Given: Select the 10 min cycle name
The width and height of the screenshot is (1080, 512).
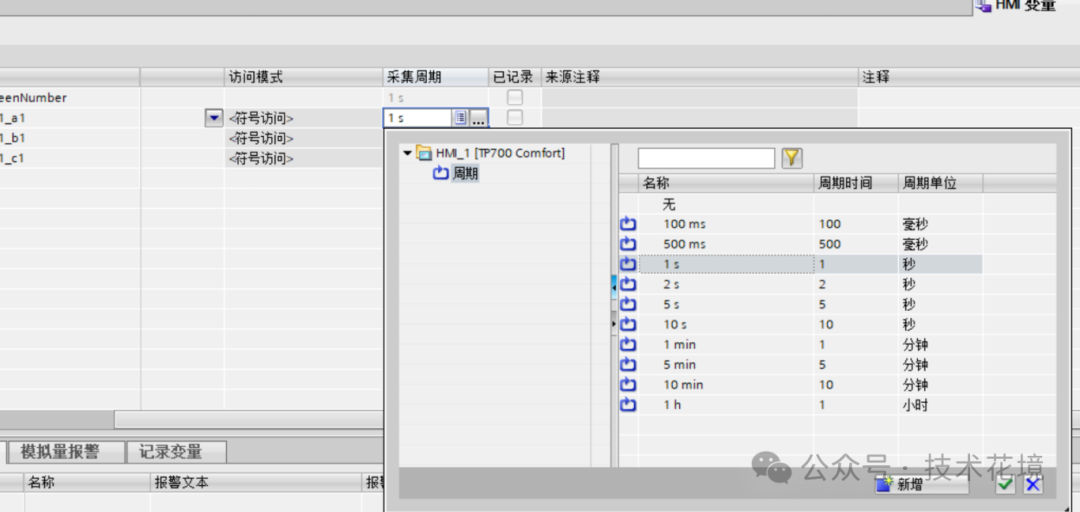Looking at the screenshot, I should click(683, 385).
